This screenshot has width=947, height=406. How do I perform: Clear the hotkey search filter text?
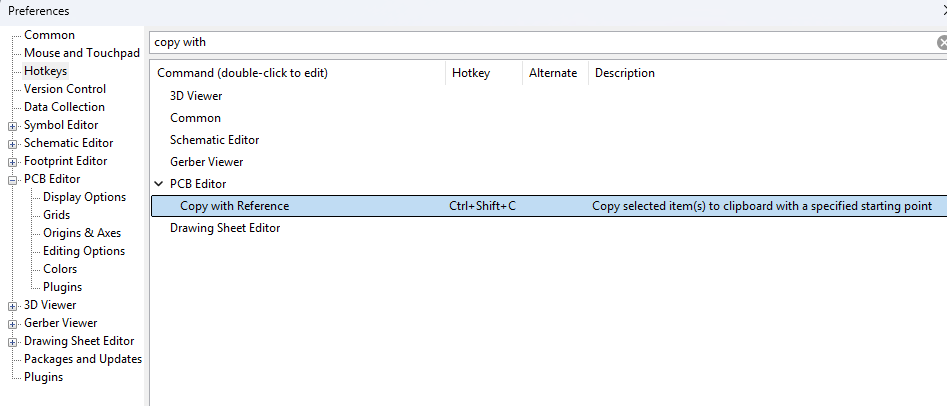942,42
